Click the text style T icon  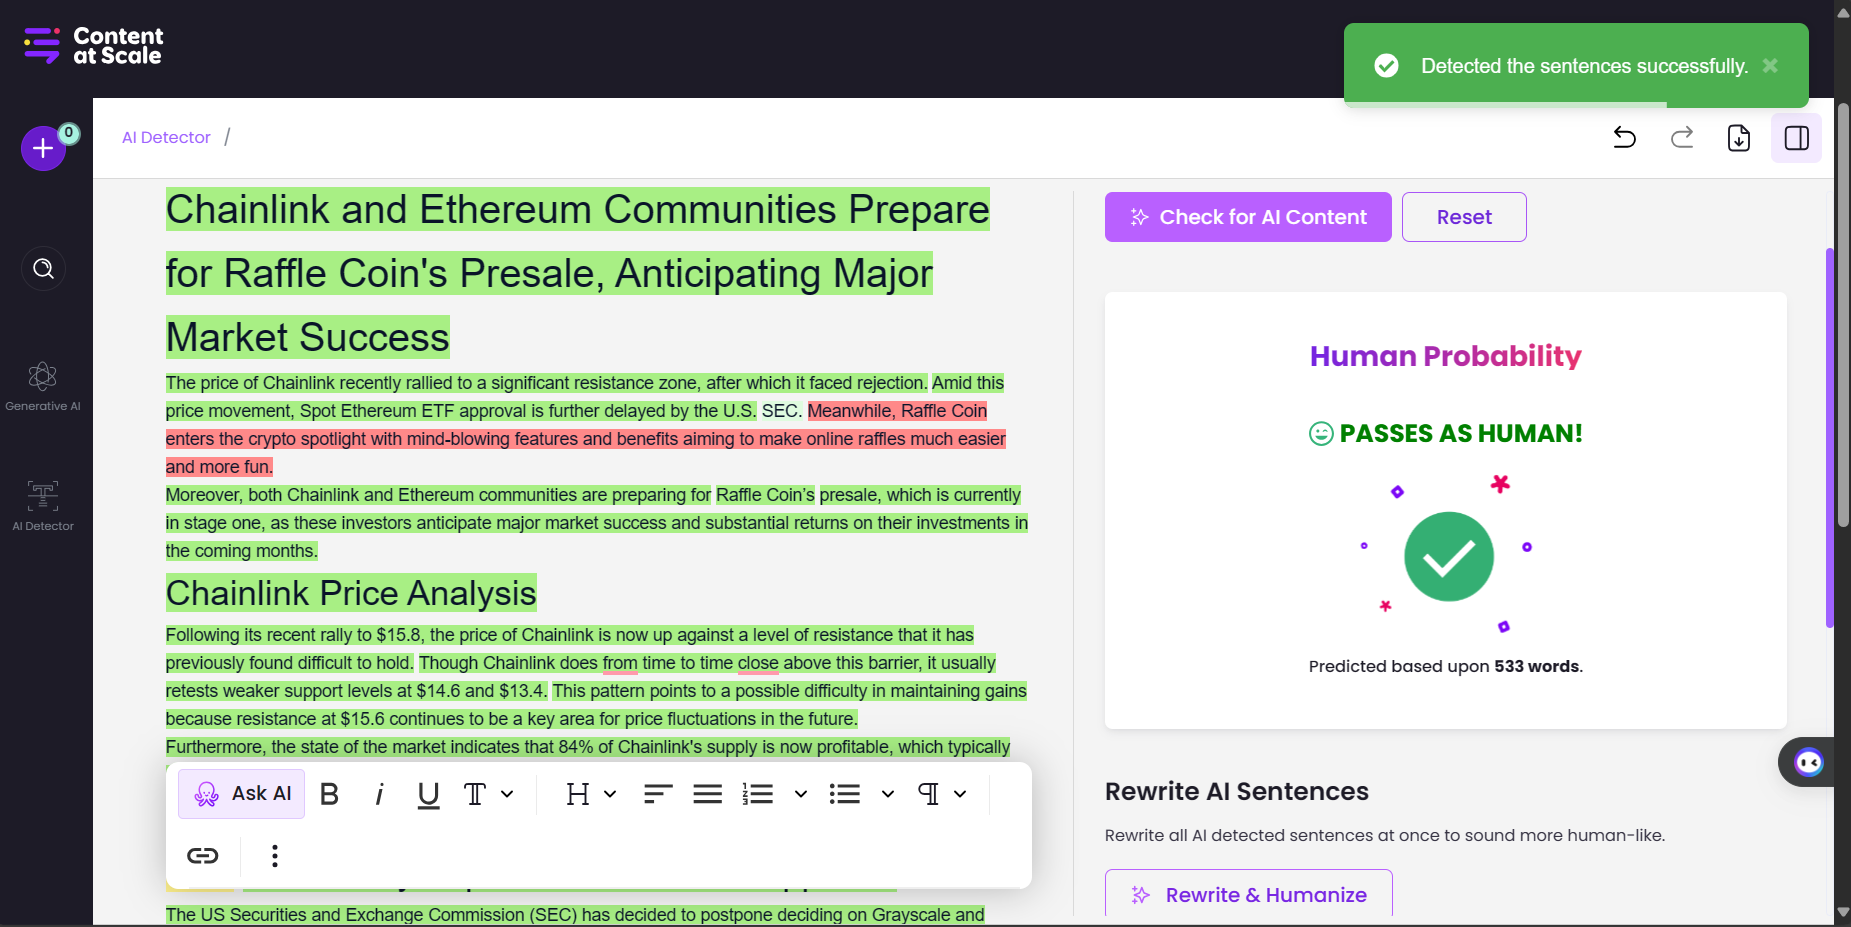(475, 794)
